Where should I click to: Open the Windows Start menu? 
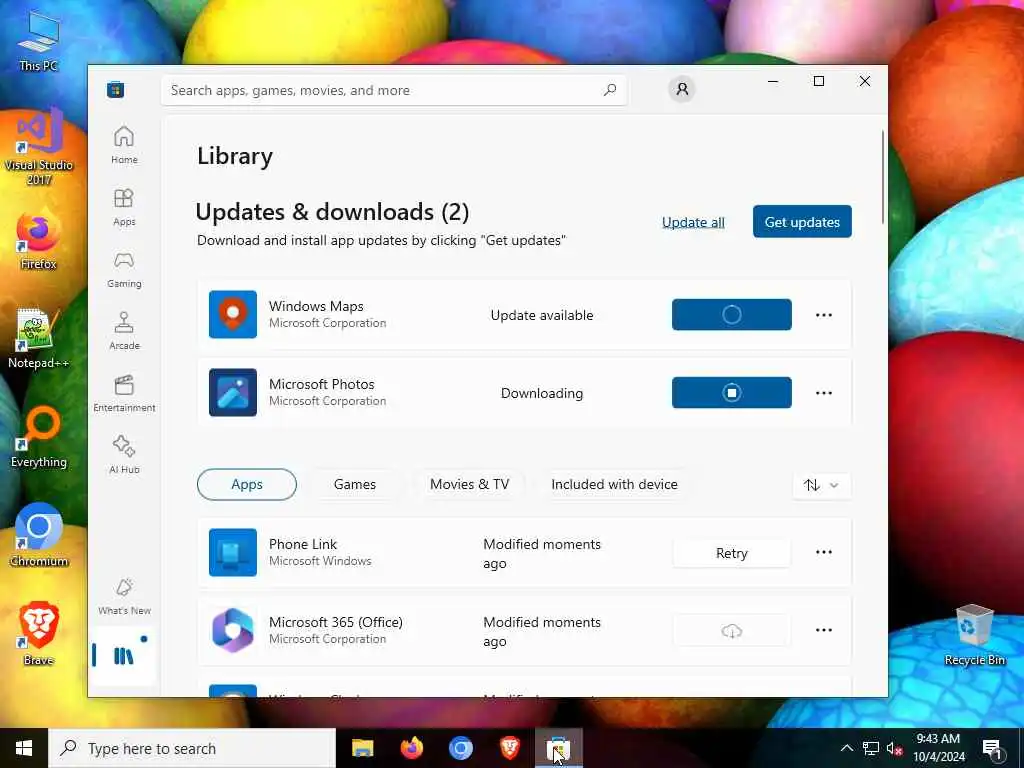point(24,748)
